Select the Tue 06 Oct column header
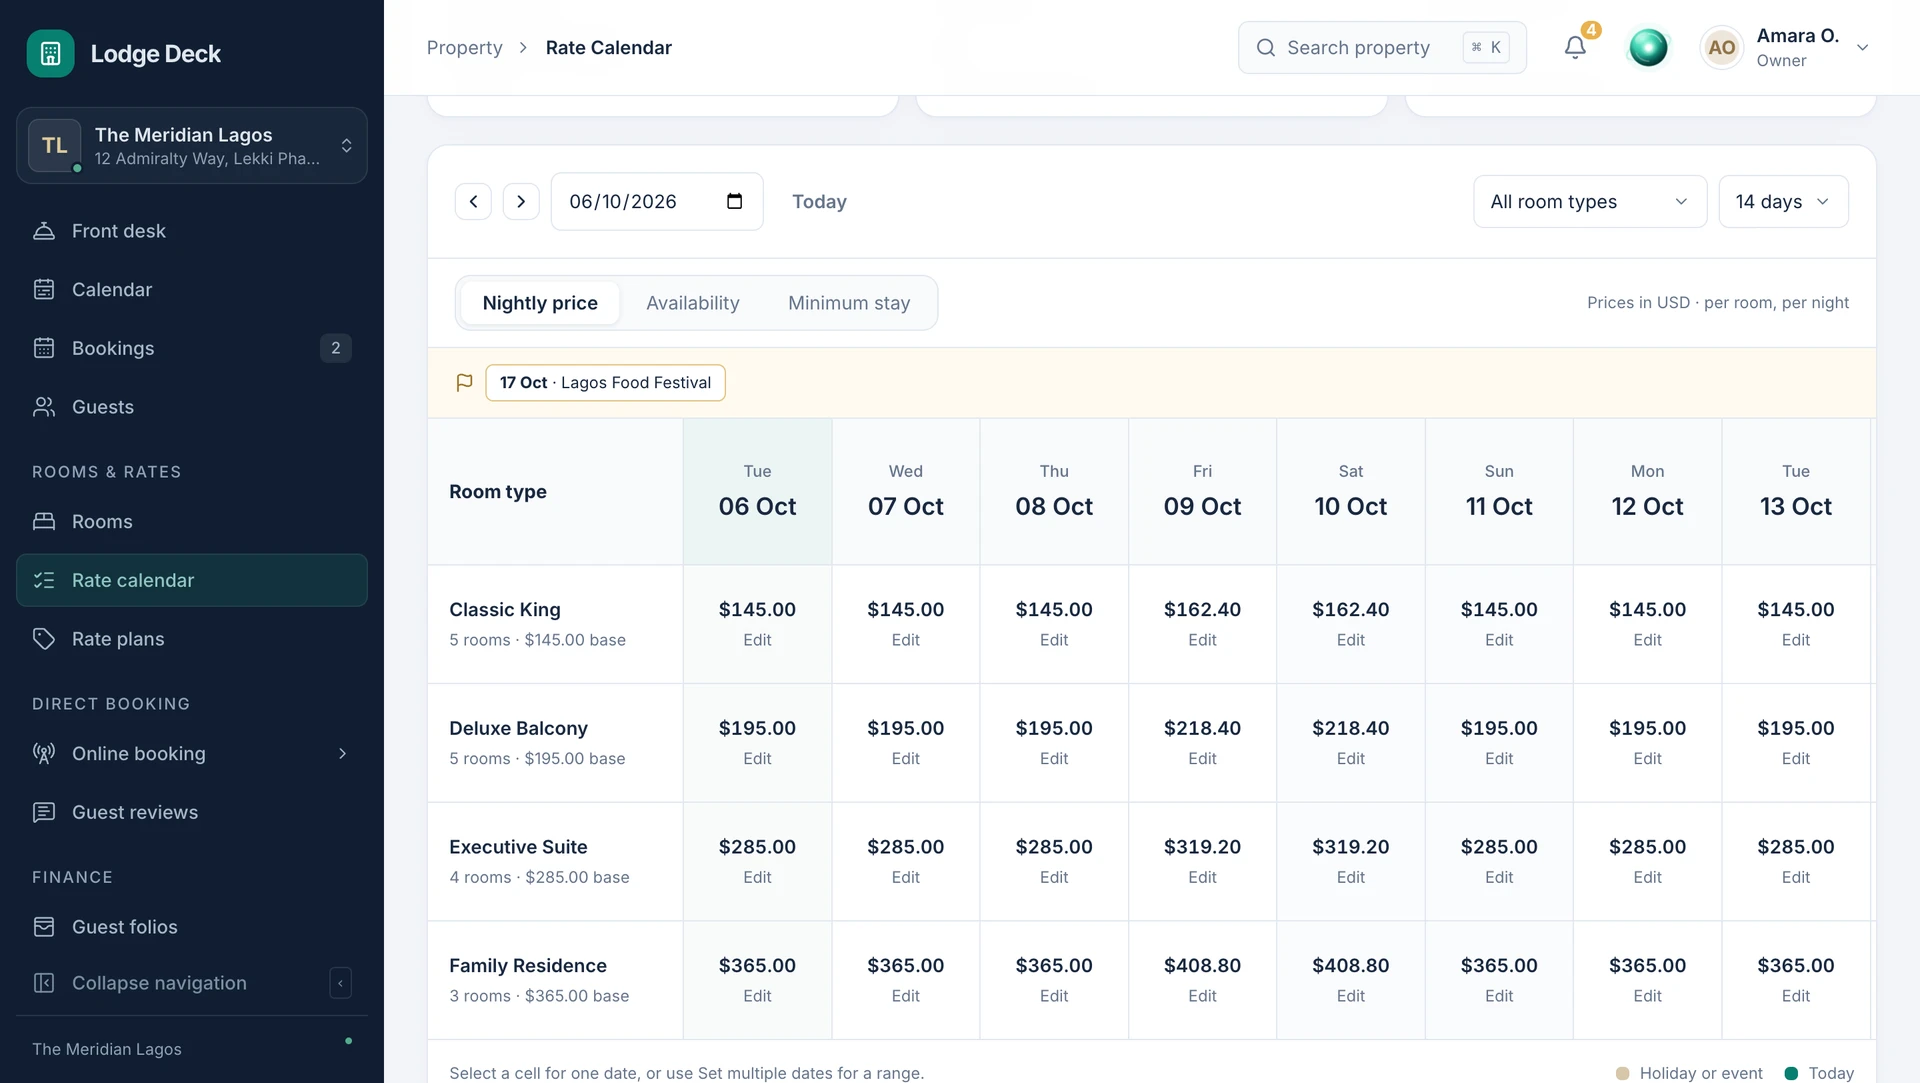The width and height of the screenshot is (1920, 1083). 757,492
